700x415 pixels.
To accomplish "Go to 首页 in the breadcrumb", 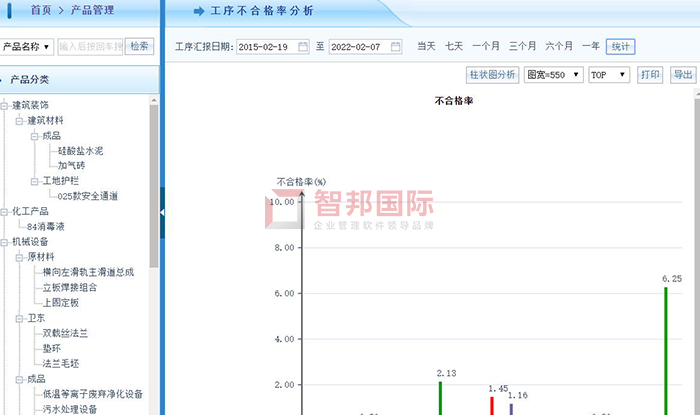I will pos(41,10).
